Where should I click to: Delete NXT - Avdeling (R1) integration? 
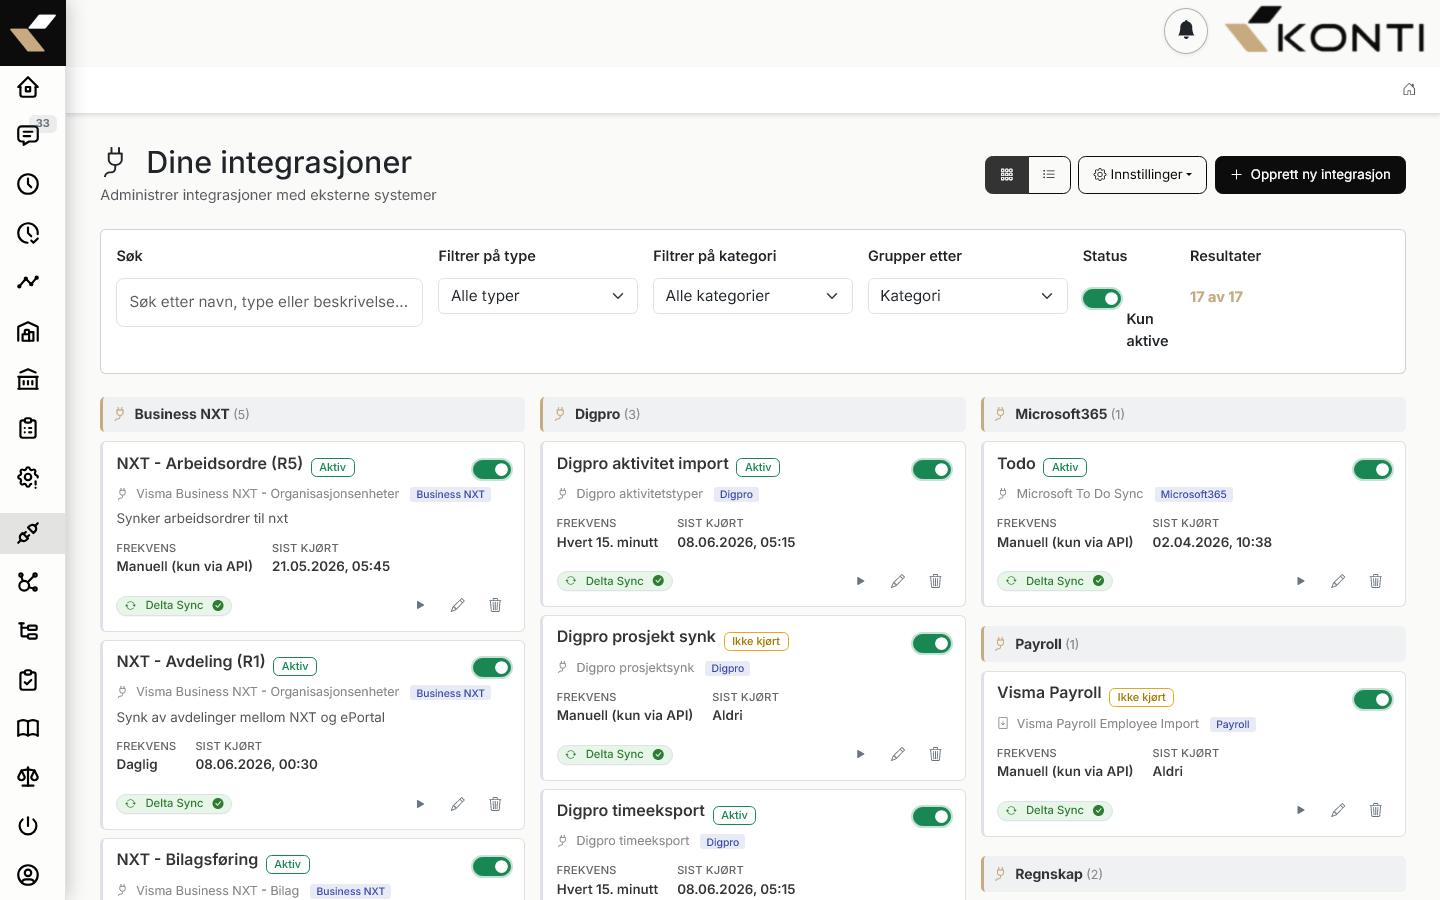(x=495, y=804)
